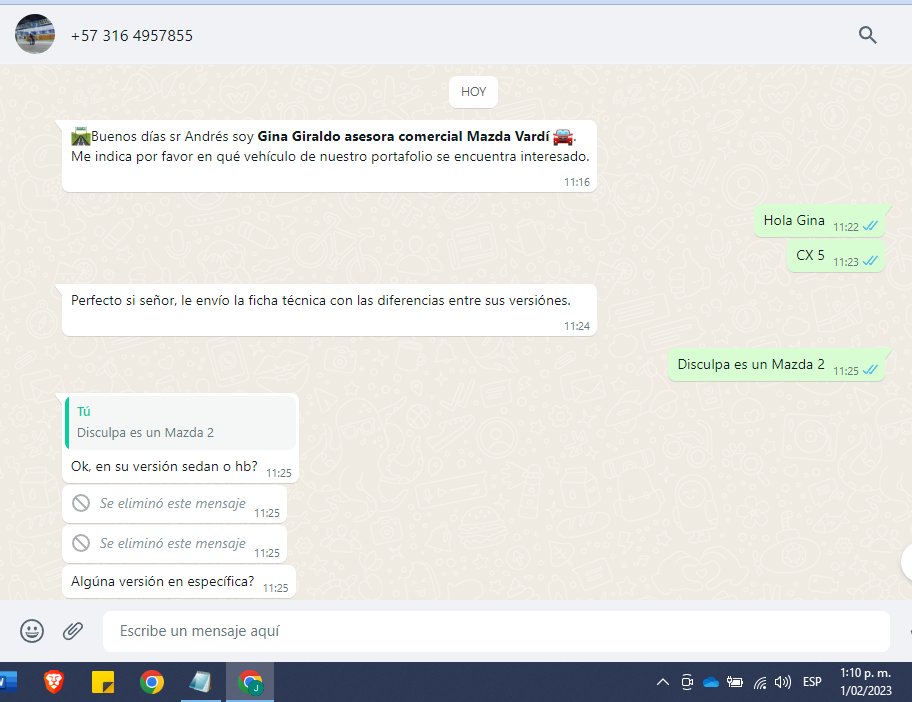The width and height of the screenshot is (912, 702).
Task: Click the 11:16 timestamp
Action: coord(577,183)
